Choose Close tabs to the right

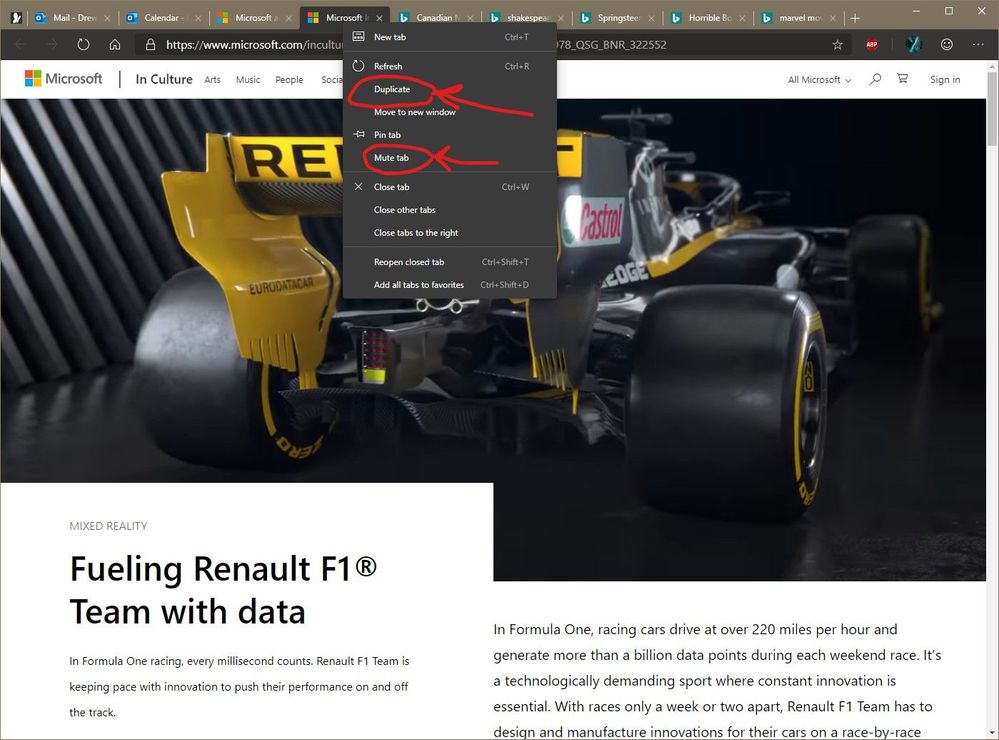pyautogui.click(x=450, y=233)
